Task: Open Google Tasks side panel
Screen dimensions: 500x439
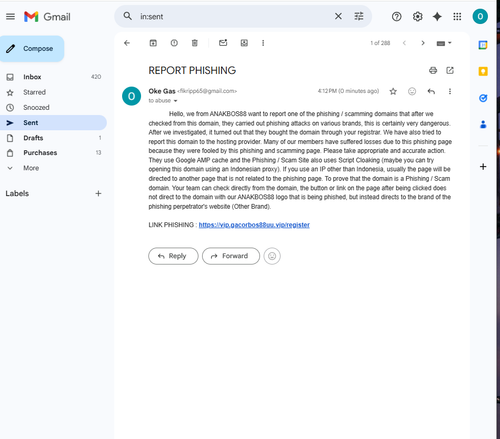Action: [483, 98]
